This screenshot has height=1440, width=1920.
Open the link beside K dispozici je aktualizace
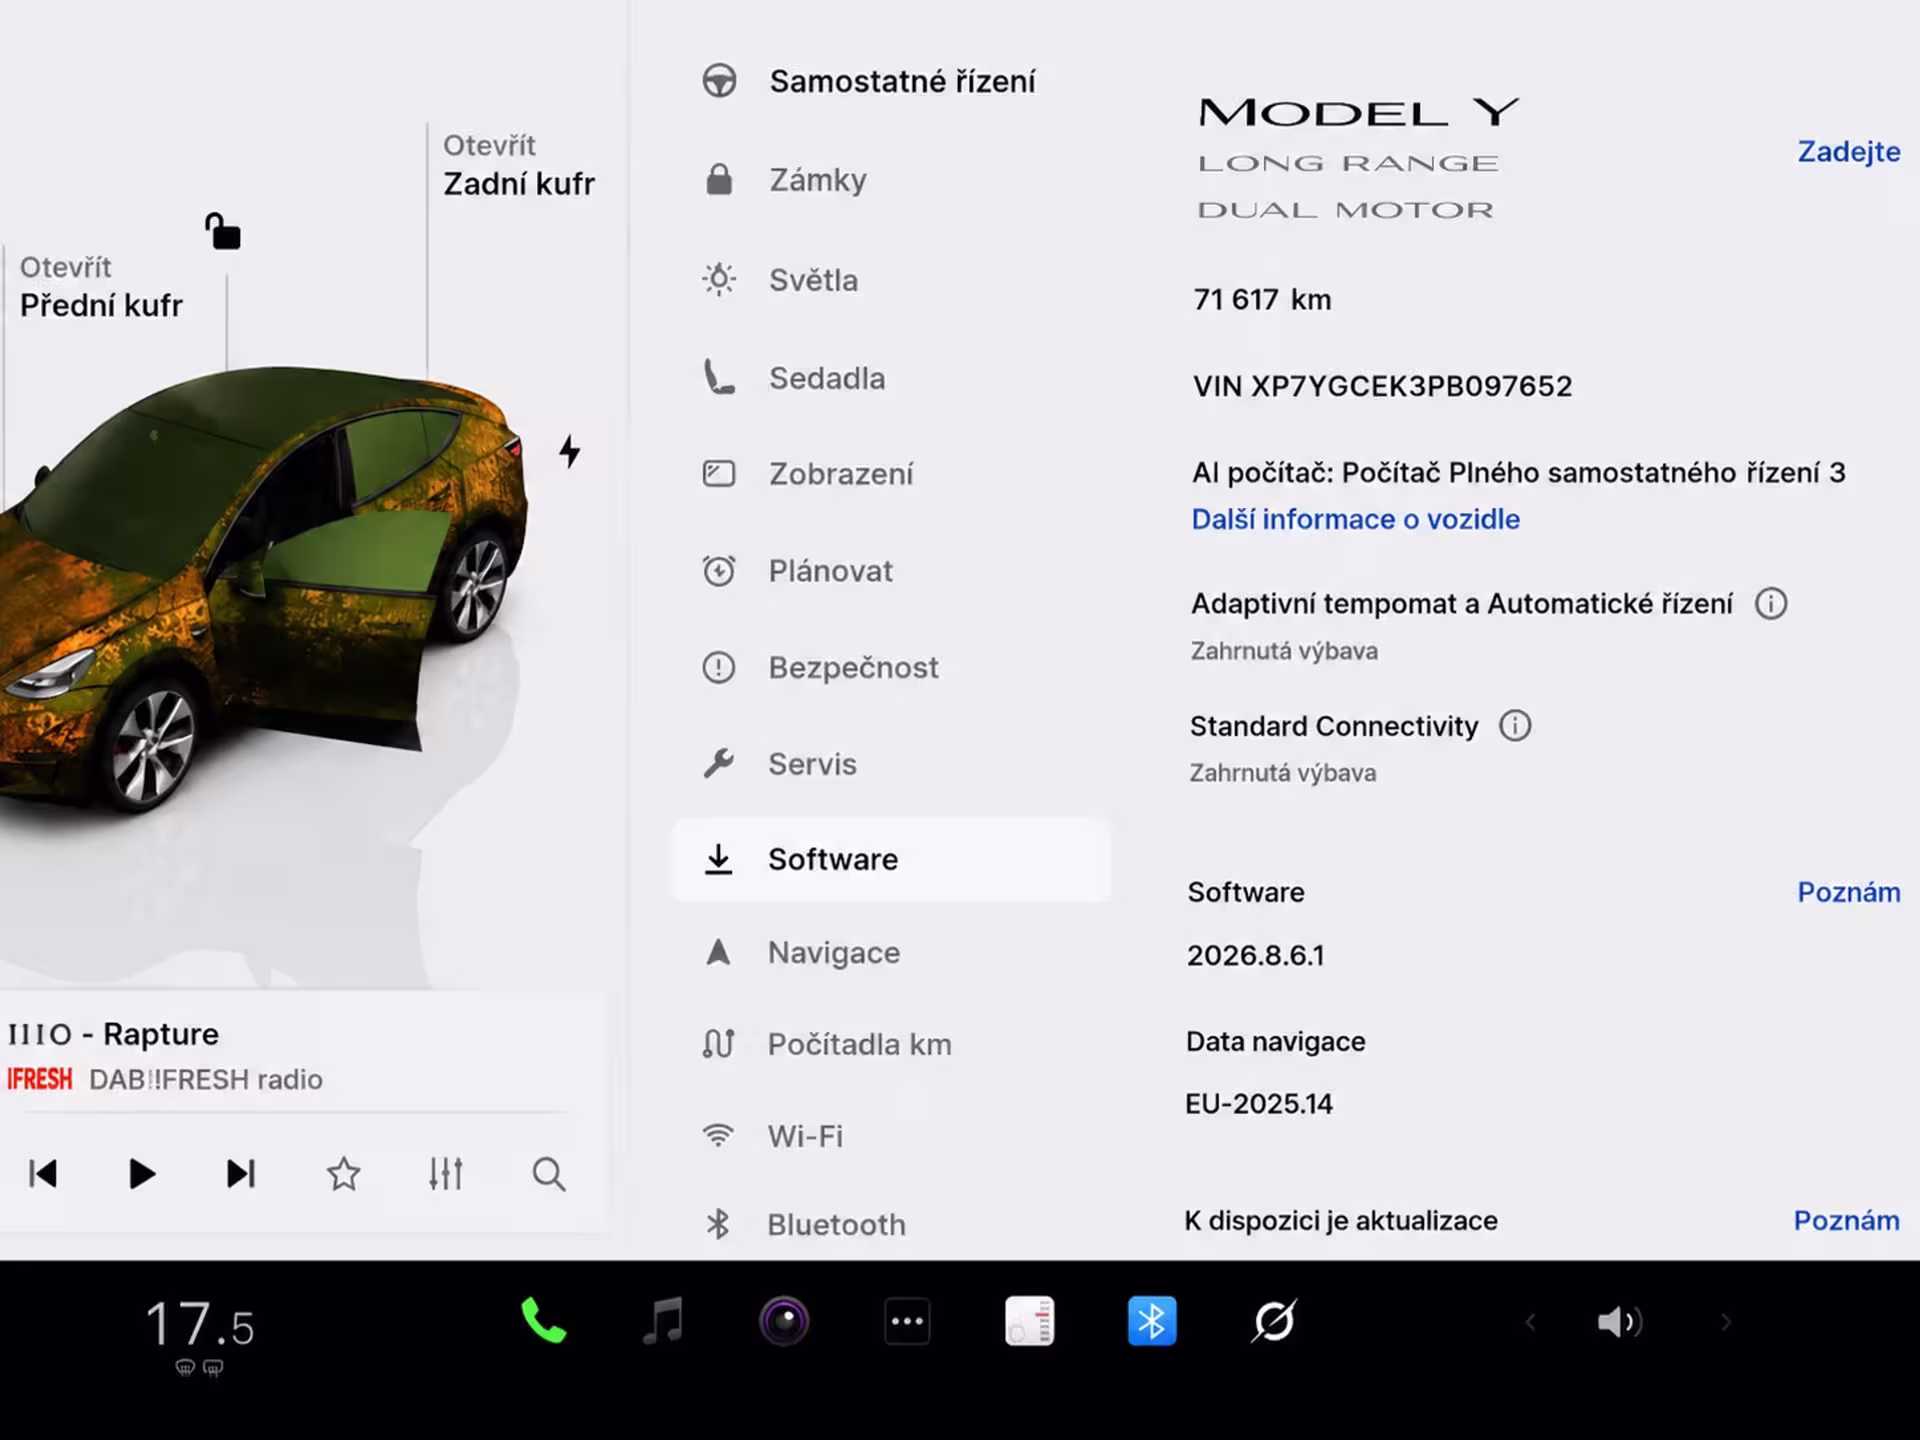[x=1847, y=1220]
